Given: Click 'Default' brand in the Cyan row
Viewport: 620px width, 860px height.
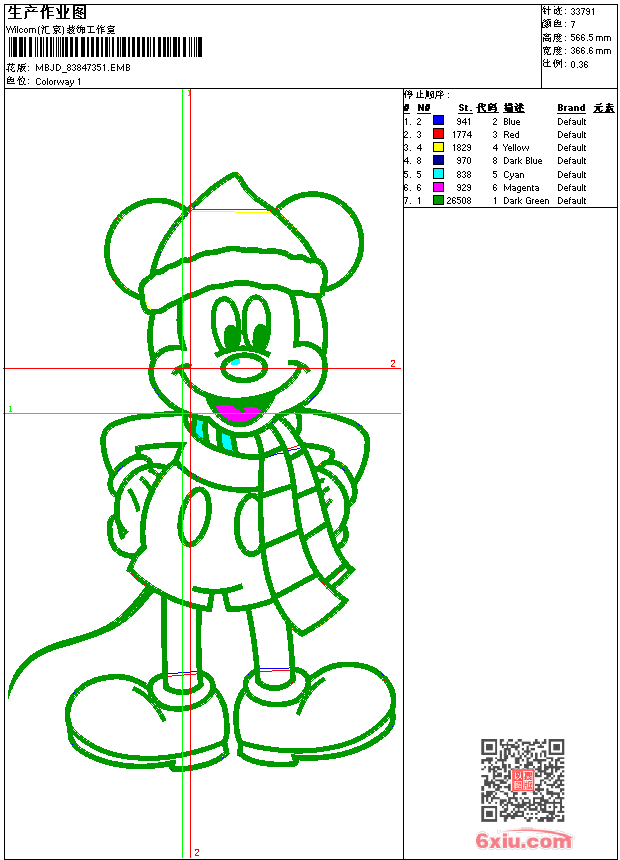Looking at the screenshot, I should 571,175.
